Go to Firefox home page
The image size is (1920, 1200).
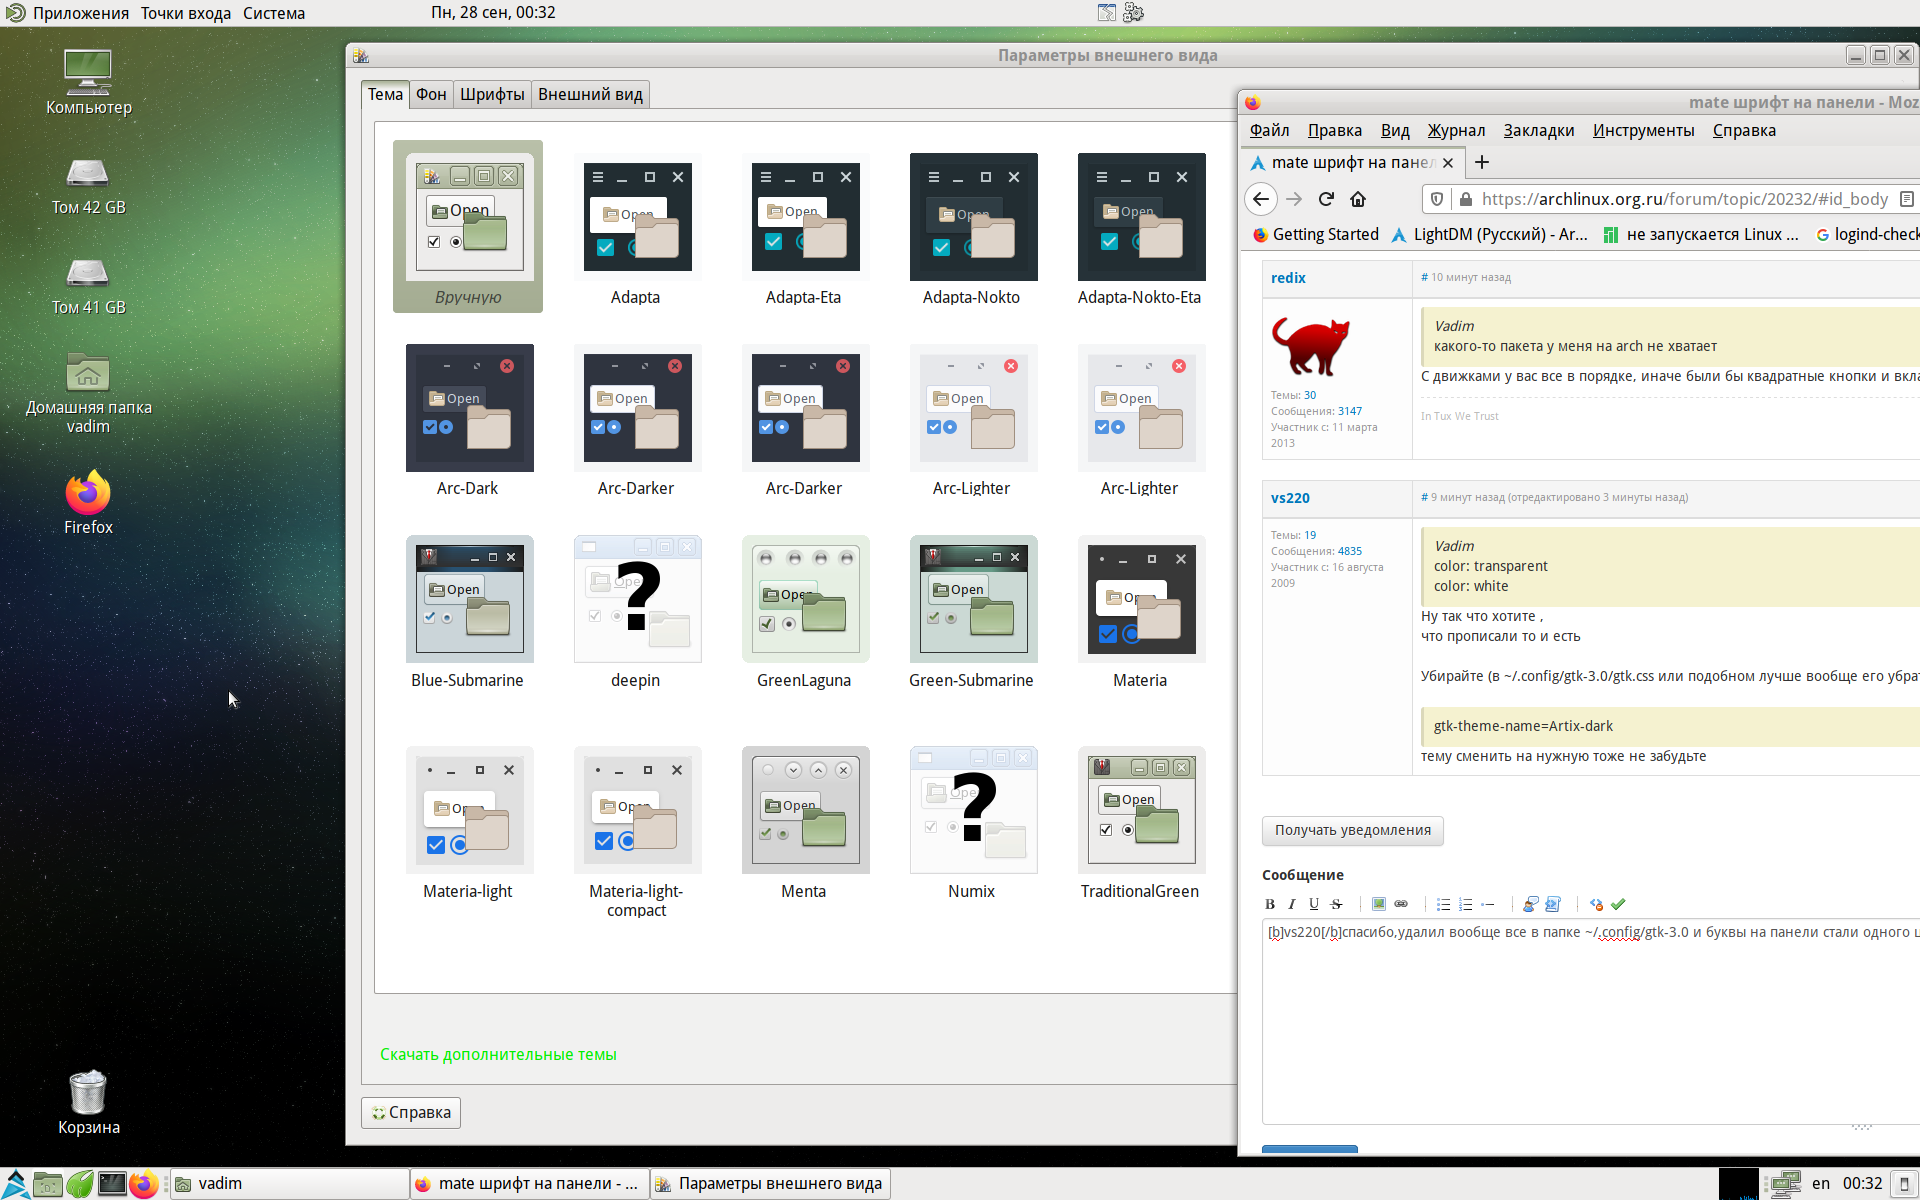(x=1358, y=199)
